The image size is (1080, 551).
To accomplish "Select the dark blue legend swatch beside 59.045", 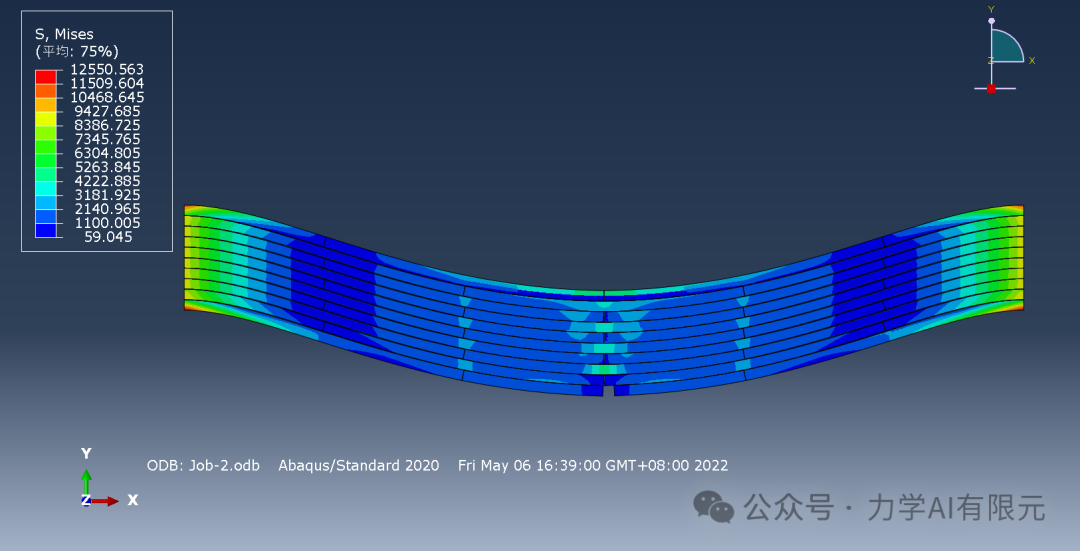I will point(45,230).
